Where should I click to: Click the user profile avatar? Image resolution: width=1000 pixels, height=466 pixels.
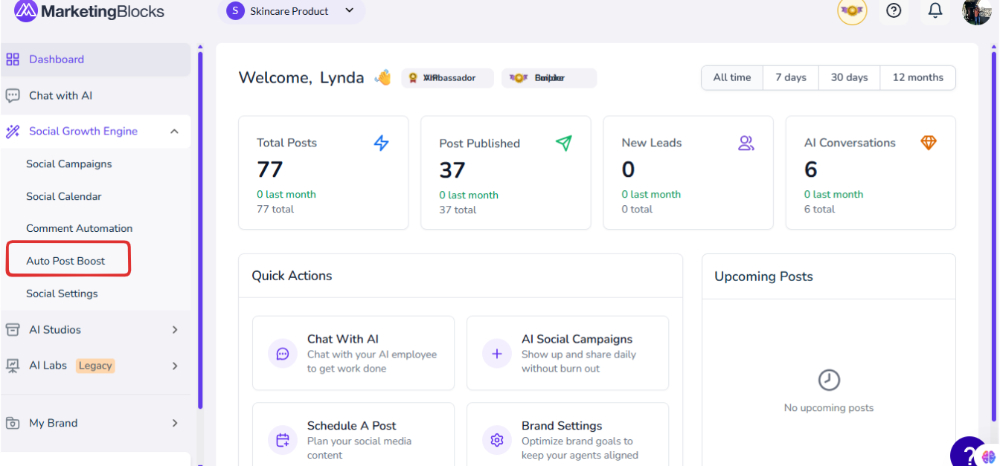tap(976, 12)
